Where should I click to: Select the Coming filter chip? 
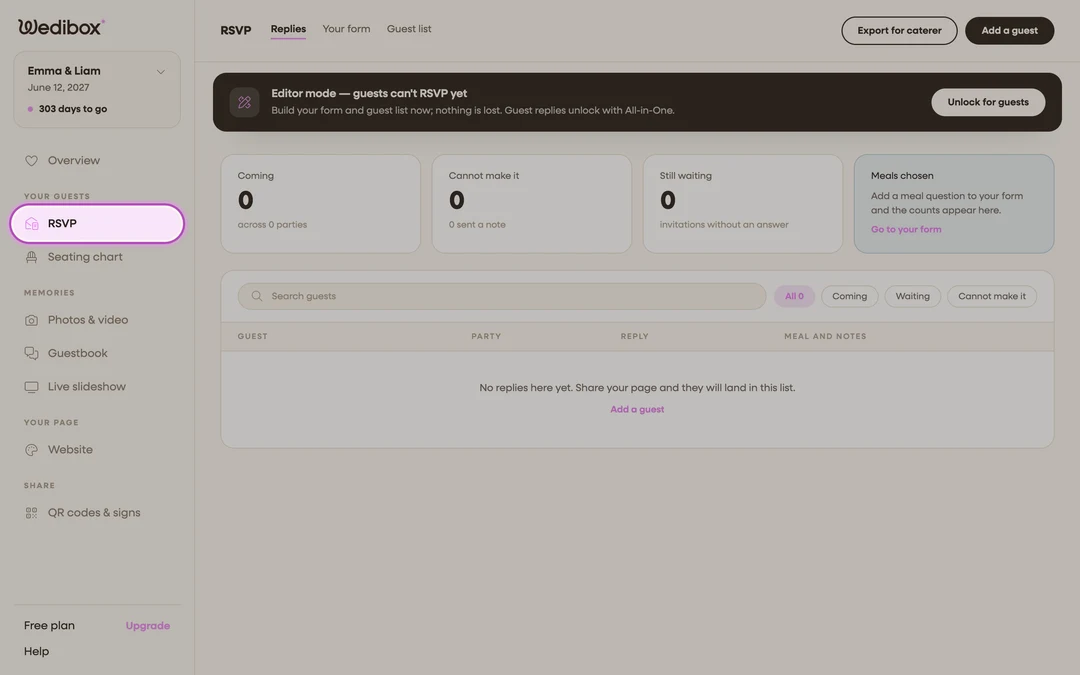coord(849,296)
